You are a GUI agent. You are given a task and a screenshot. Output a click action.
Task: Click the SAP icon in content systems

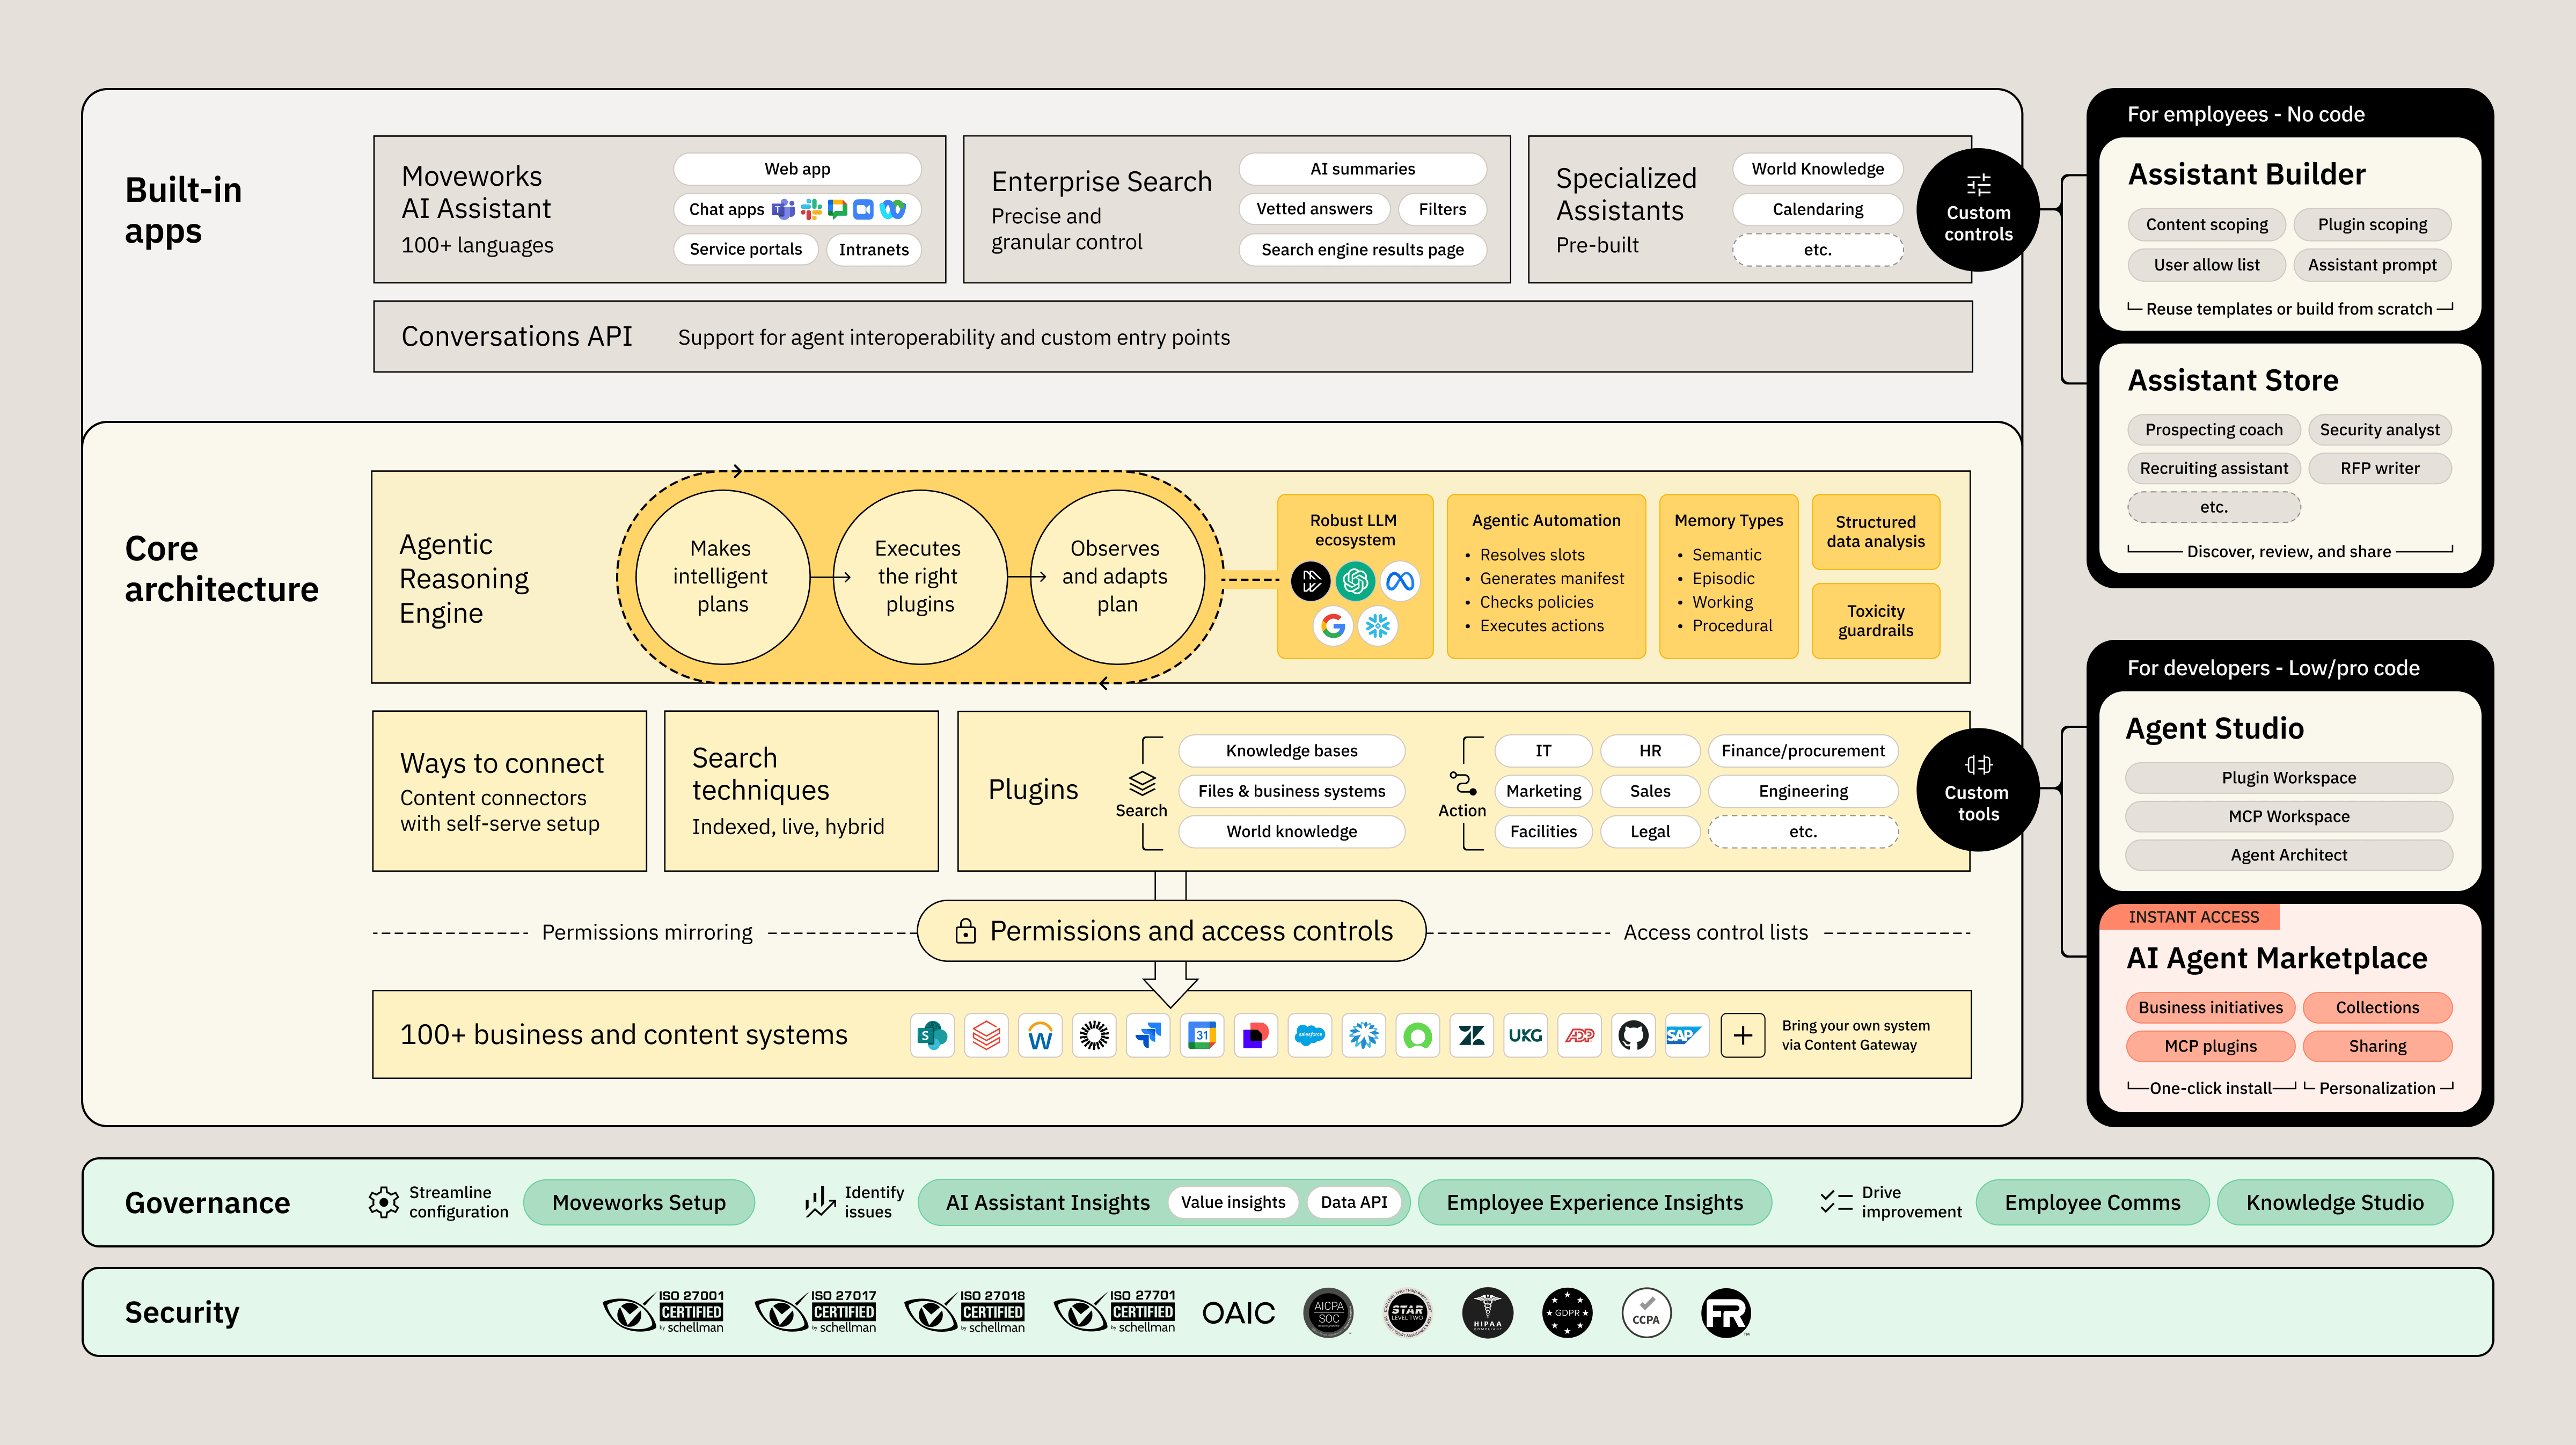coord(1686,1035)
